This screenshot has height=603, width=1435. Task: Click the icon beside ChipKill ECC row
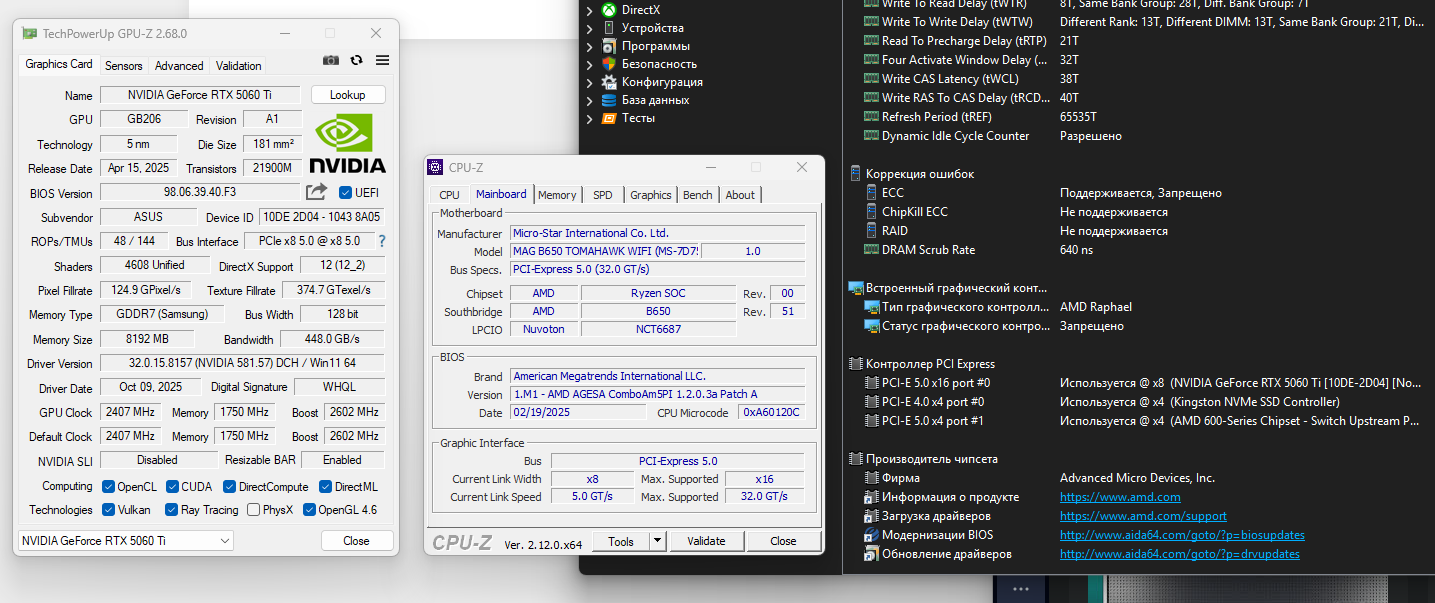click(x=871, y=212)
